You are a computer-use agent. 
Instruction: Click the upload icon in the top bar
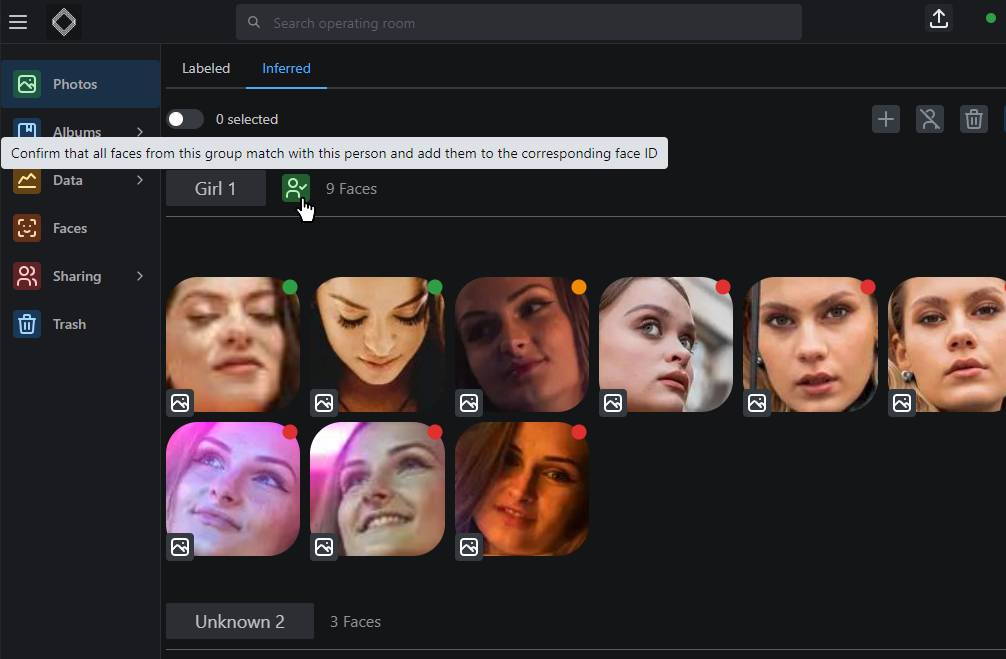[x=939, y=19]
